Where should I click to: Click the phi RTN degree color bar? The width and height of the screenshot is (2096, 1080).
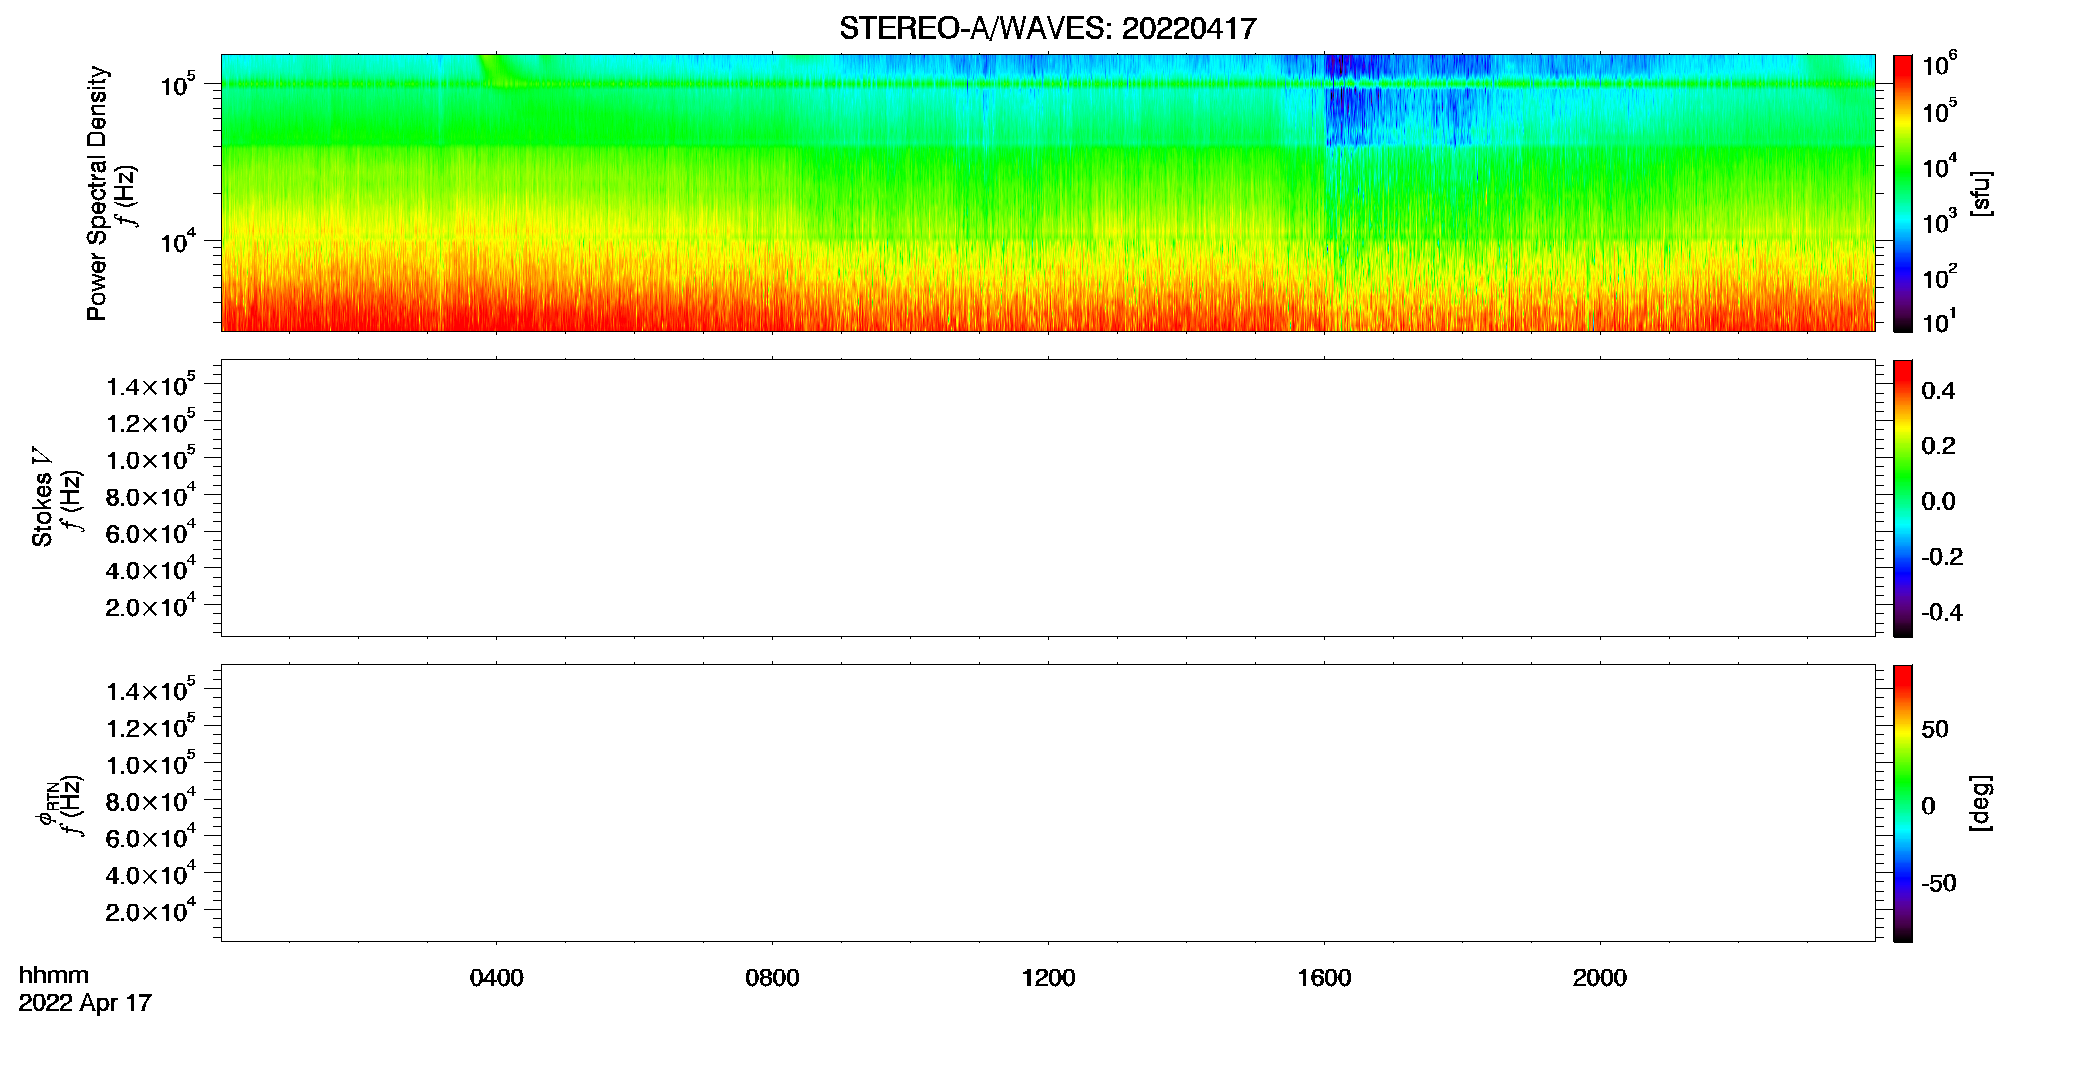[x=1902, y=803]
